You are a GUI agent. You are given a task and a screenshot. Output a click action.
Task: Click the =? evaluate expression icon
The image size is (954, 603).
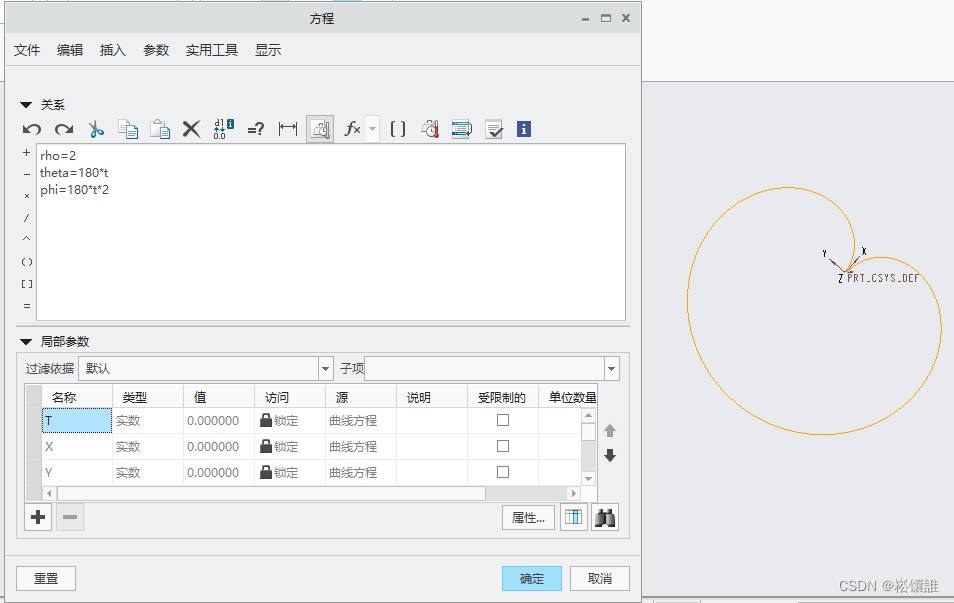click(x=256, y=129)
